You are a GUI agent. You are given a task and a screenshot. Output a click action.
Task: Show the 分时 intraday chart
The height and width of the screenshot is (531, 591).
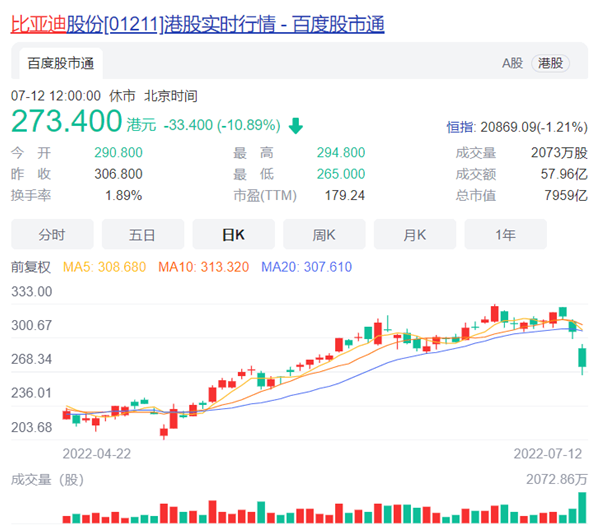[52, 234]
